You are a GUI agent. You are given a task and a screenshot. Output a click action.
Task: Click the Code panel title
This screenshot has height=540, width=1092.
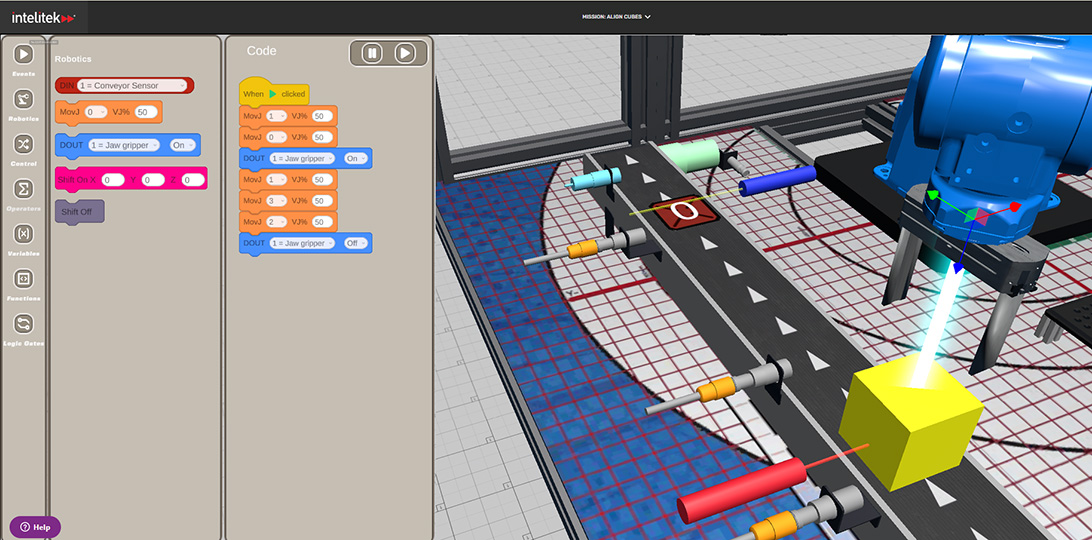pyautogui.click(x=261, y=51)
